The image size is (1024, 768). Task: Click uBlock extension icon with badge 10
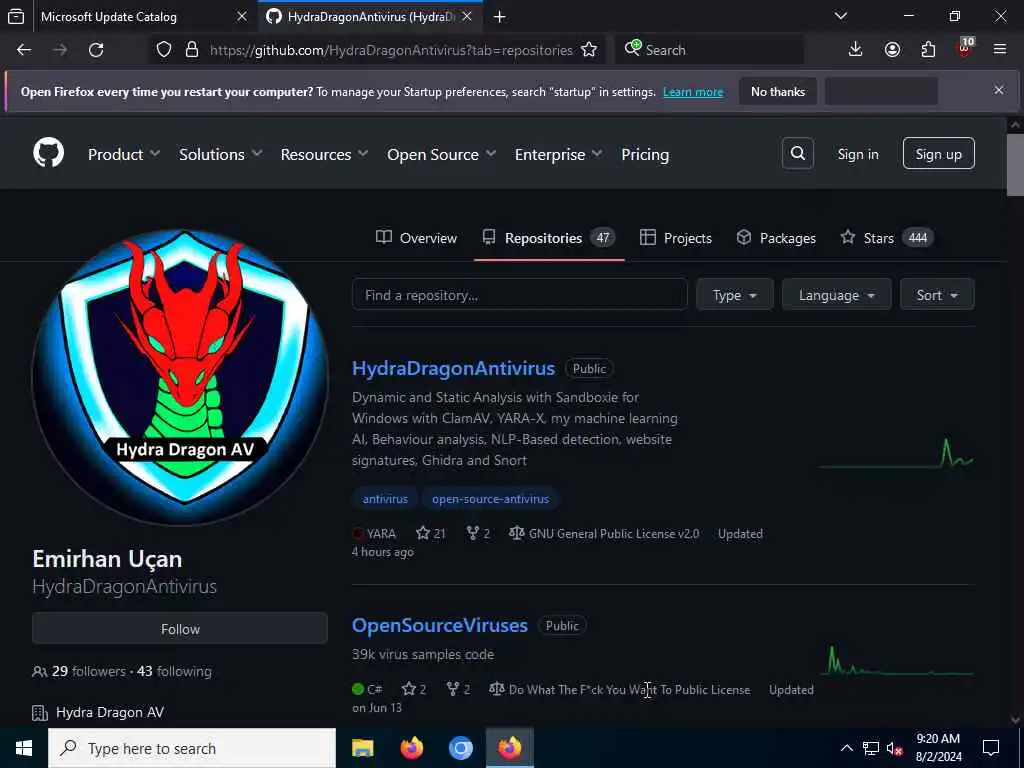965,48
